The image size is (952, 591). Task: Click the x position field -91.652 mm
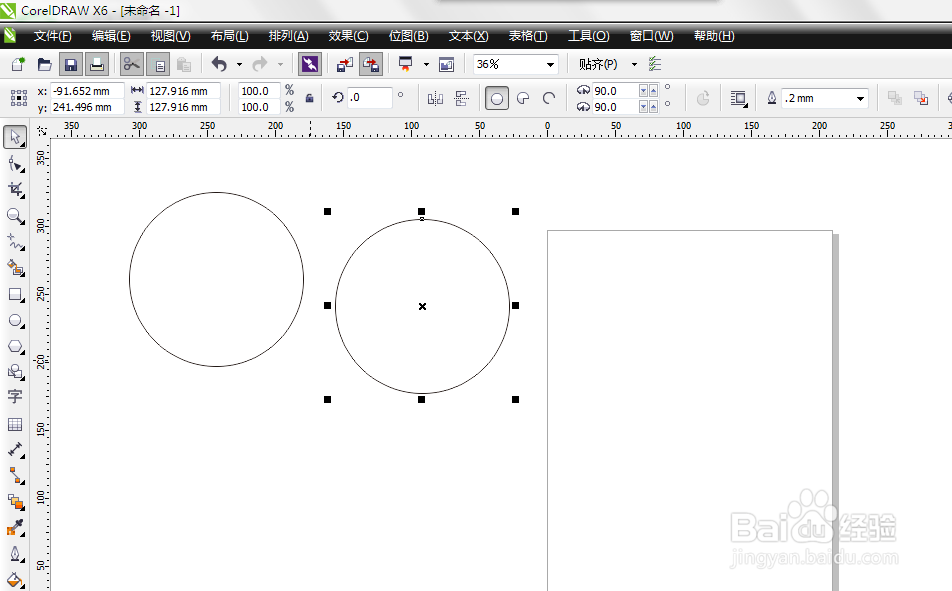point(87,91)
